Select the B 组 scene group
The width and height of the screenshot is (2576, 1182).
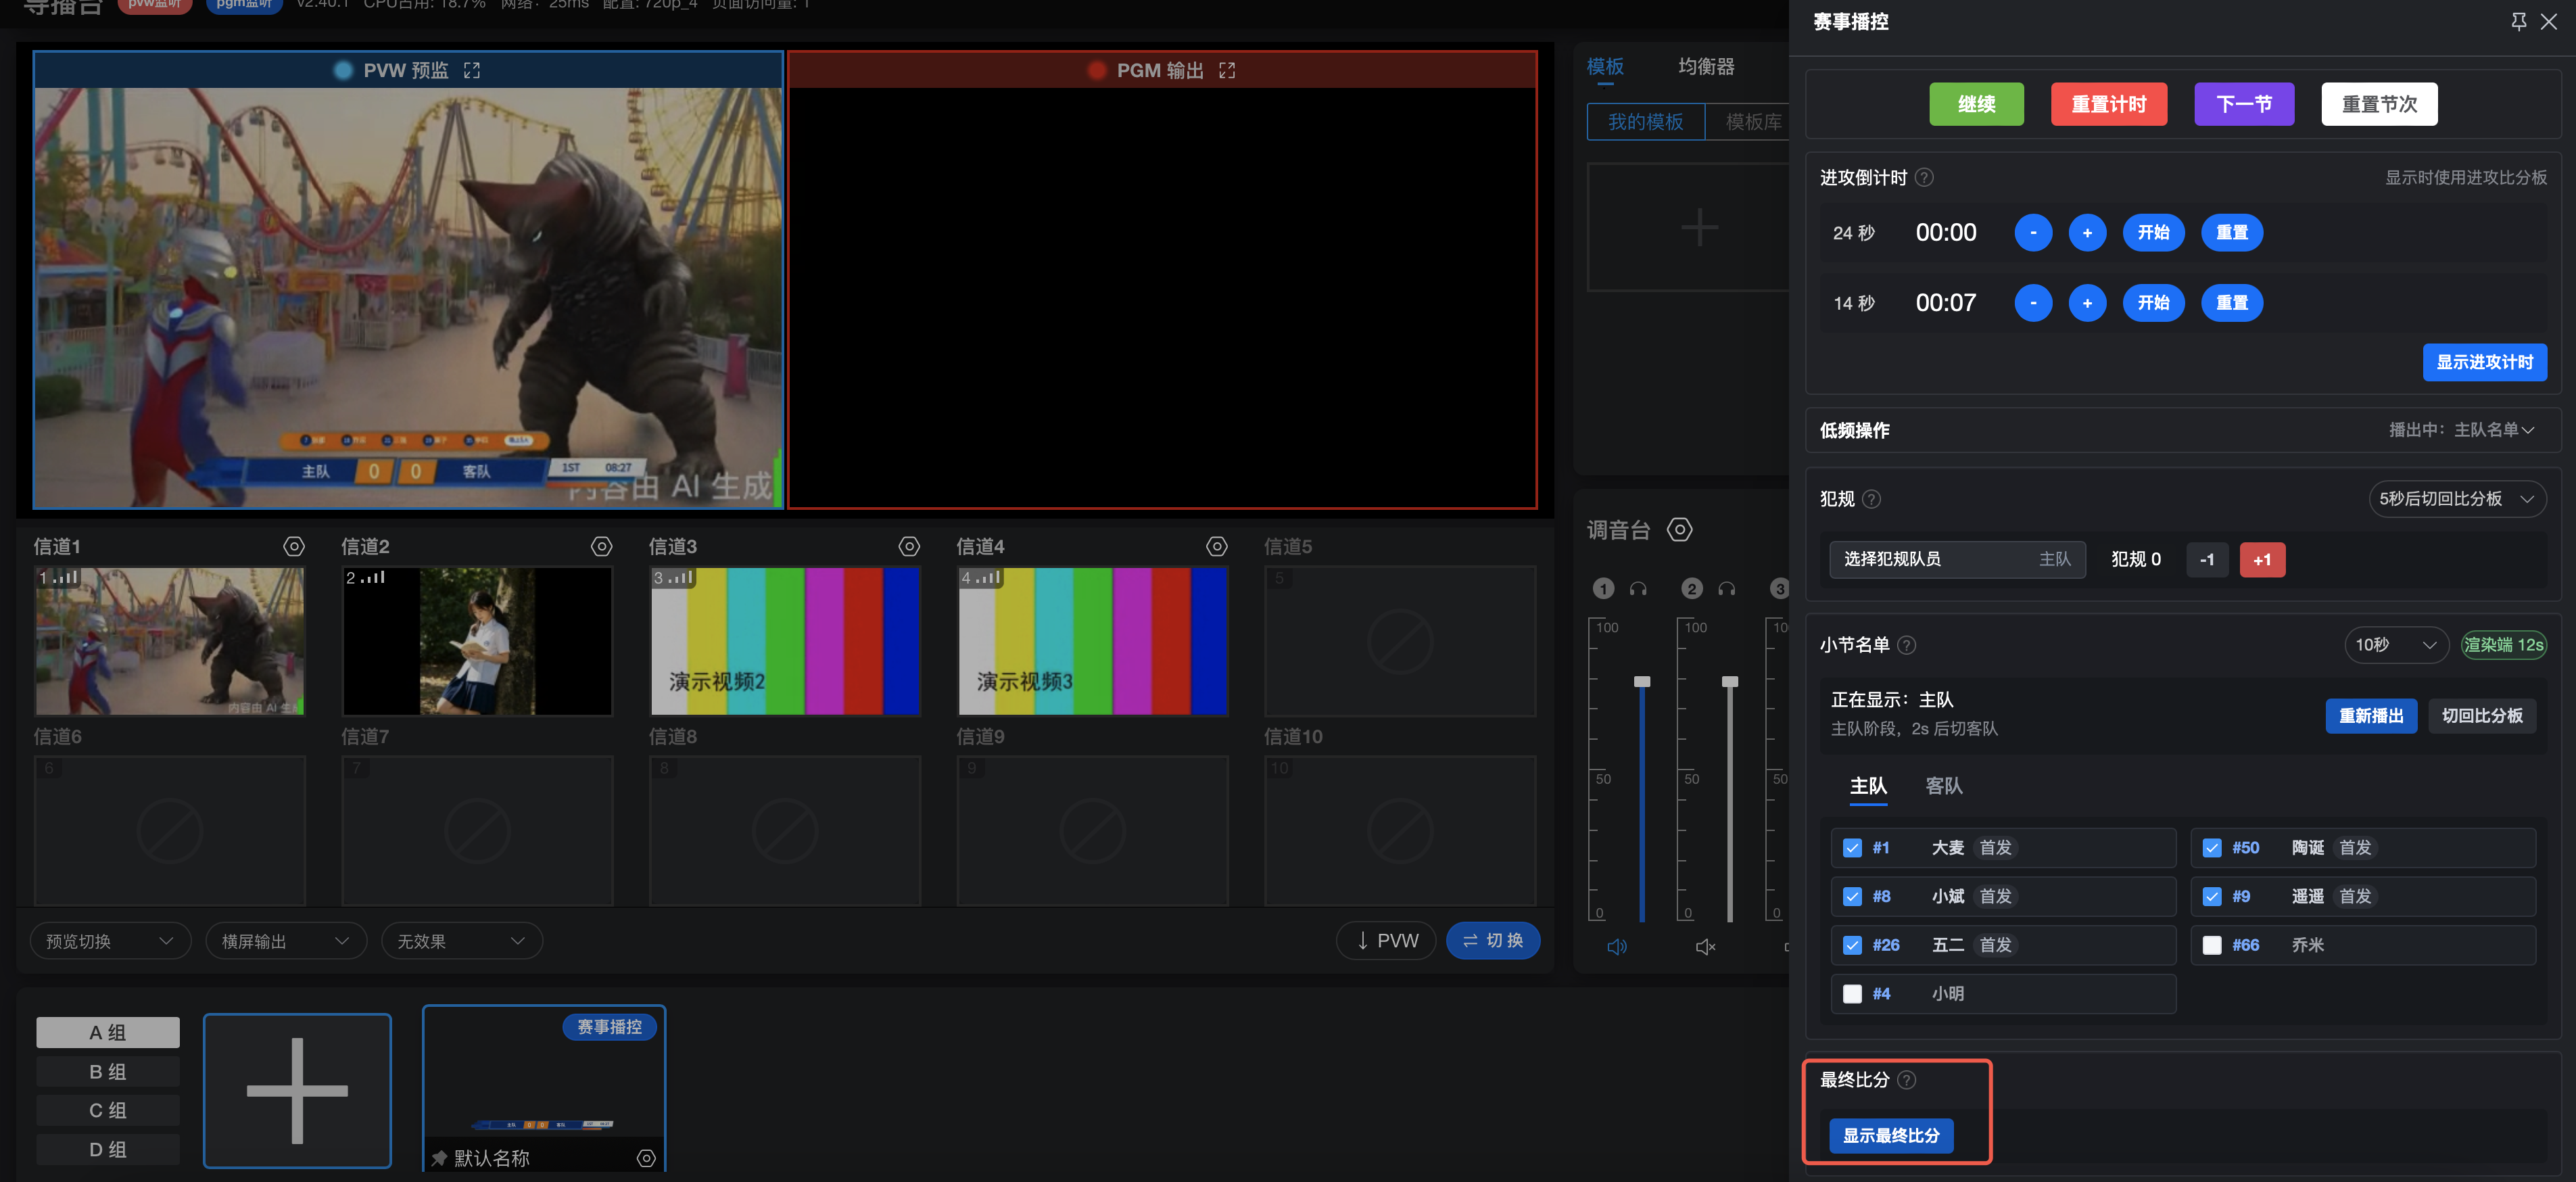point(108,1072)
